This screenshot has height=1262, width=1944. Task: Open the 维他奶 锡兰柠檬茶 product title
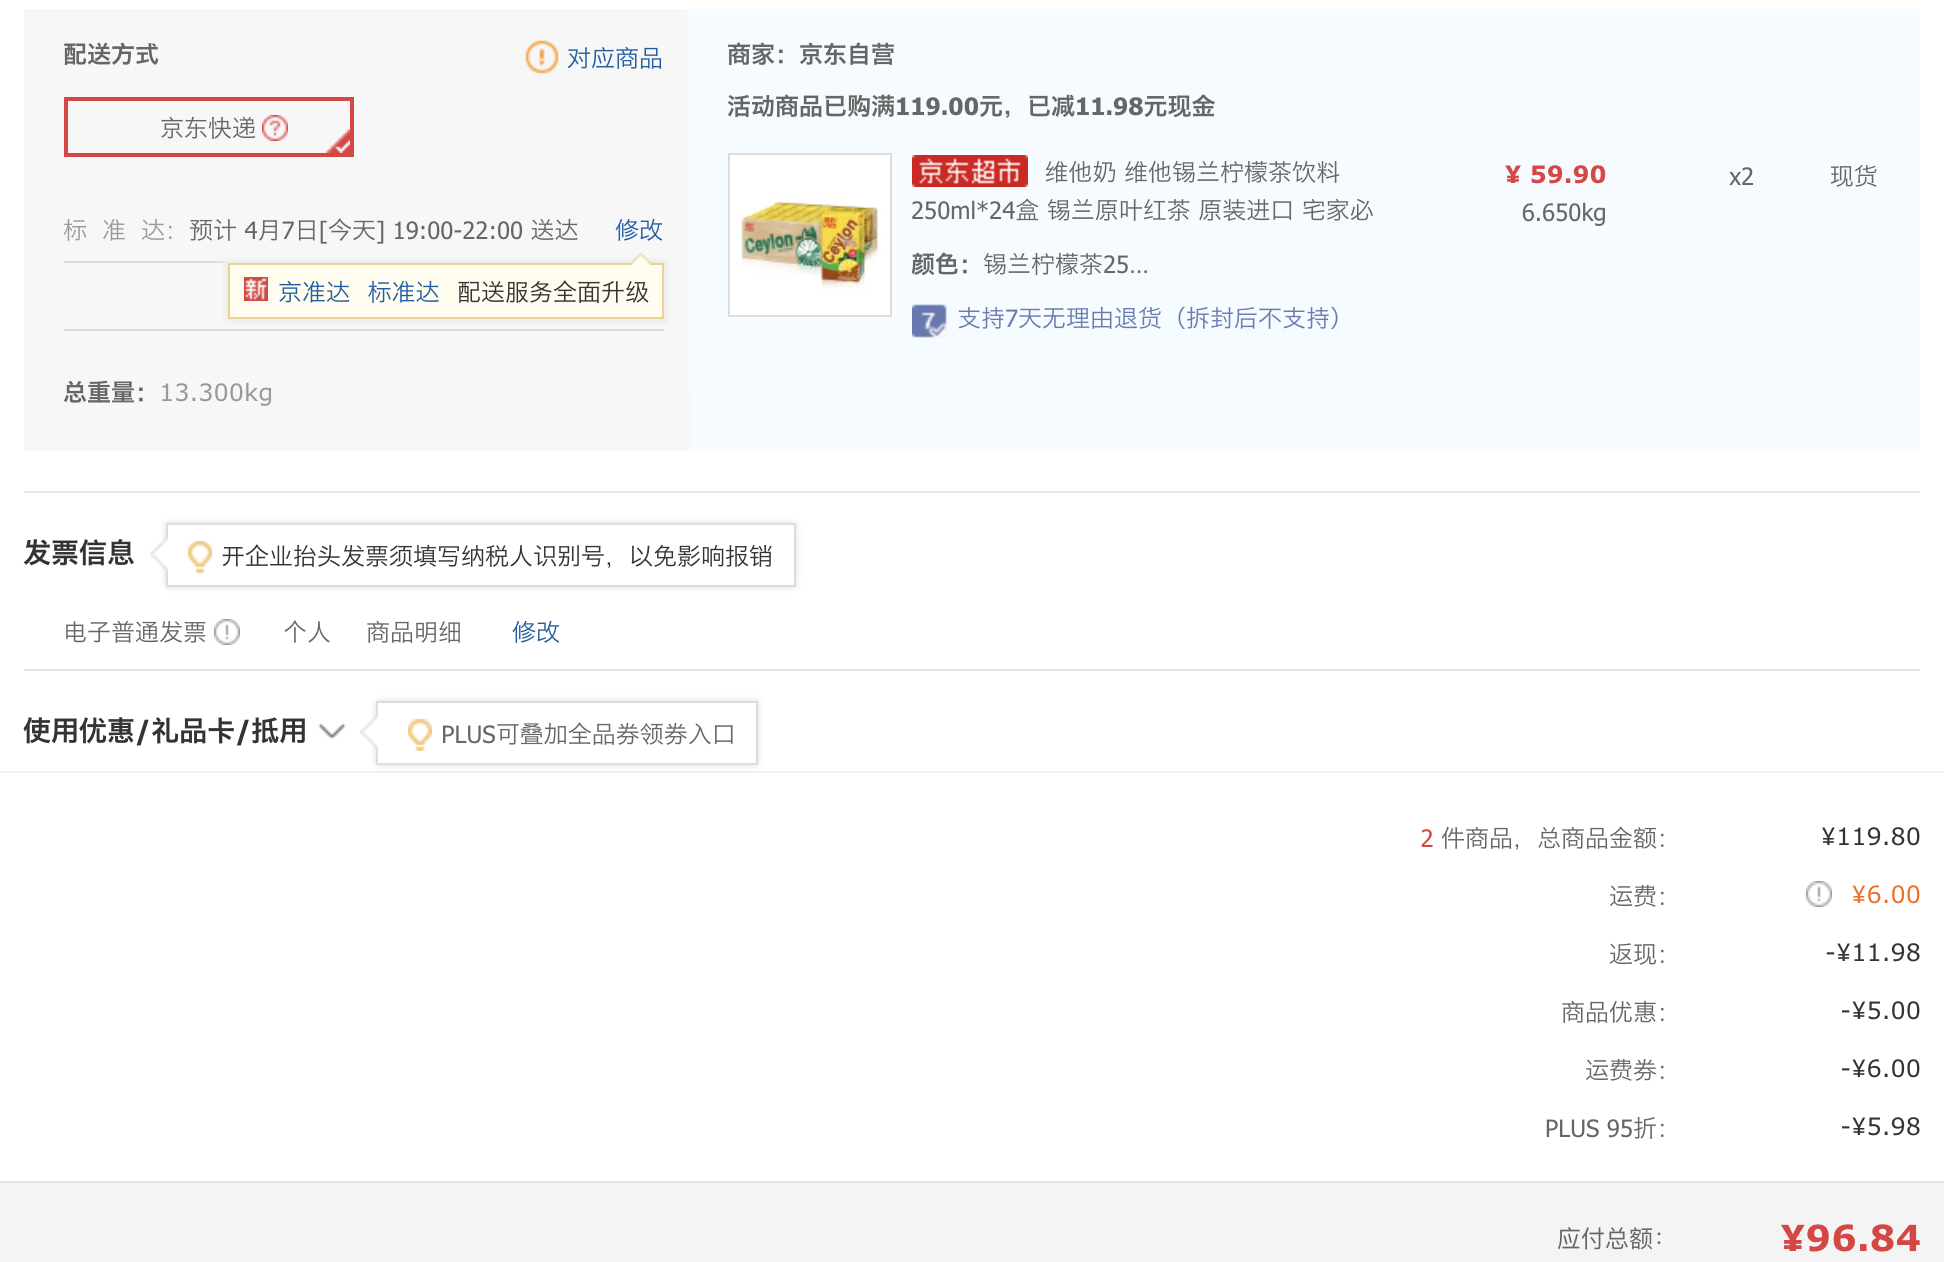pyautogui.click(x=1142, y=191)
